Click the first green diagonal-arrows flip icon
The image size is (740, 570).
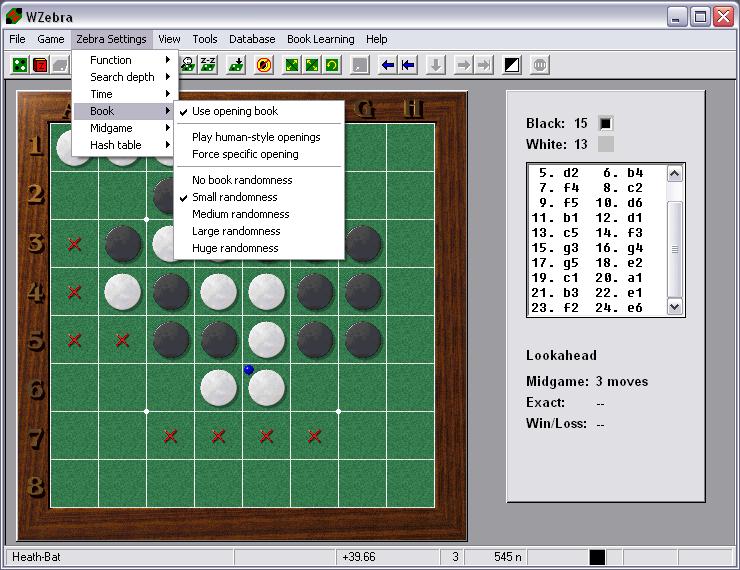click(292, 65)
